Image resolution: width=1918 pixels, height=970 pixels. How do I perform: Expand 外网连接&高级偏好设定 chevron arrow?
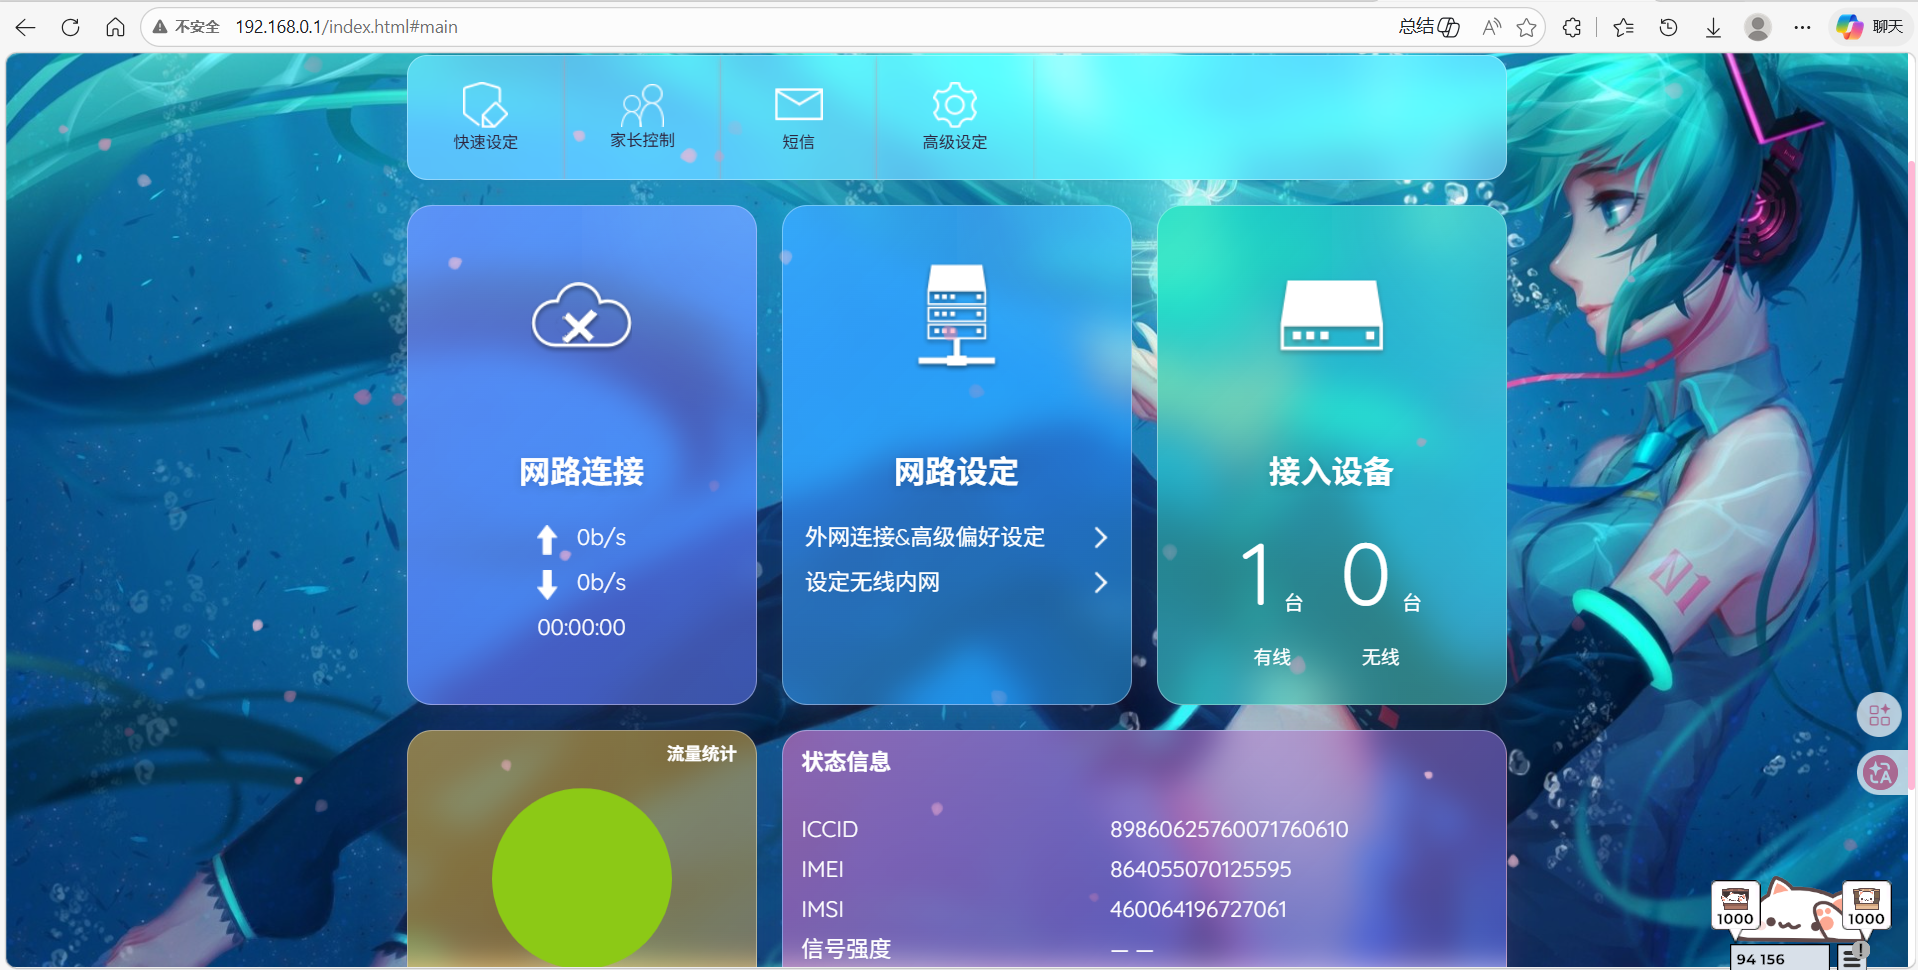[1100, 538]
